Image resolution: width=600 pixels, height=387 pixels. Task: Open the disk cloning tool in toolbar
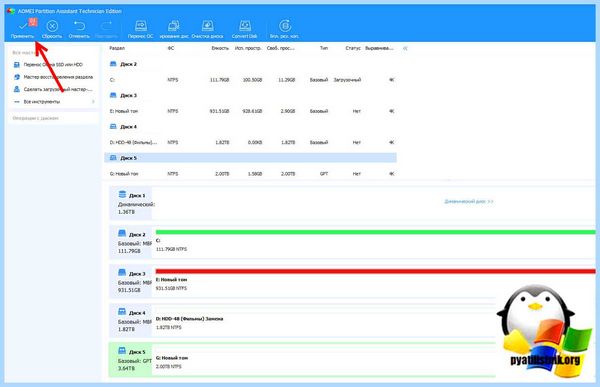174,29
